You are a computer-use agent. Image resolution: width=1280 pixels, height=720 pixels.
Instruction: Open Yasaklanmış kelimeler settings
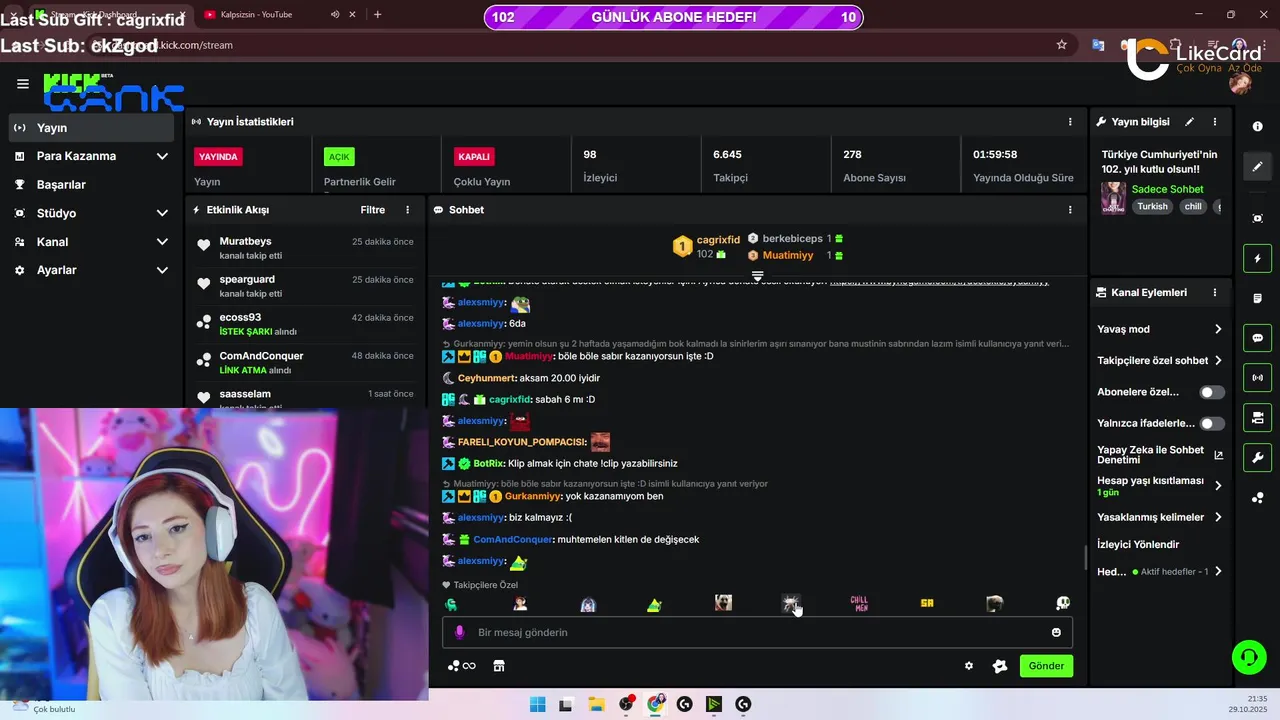click(1160, 517)
